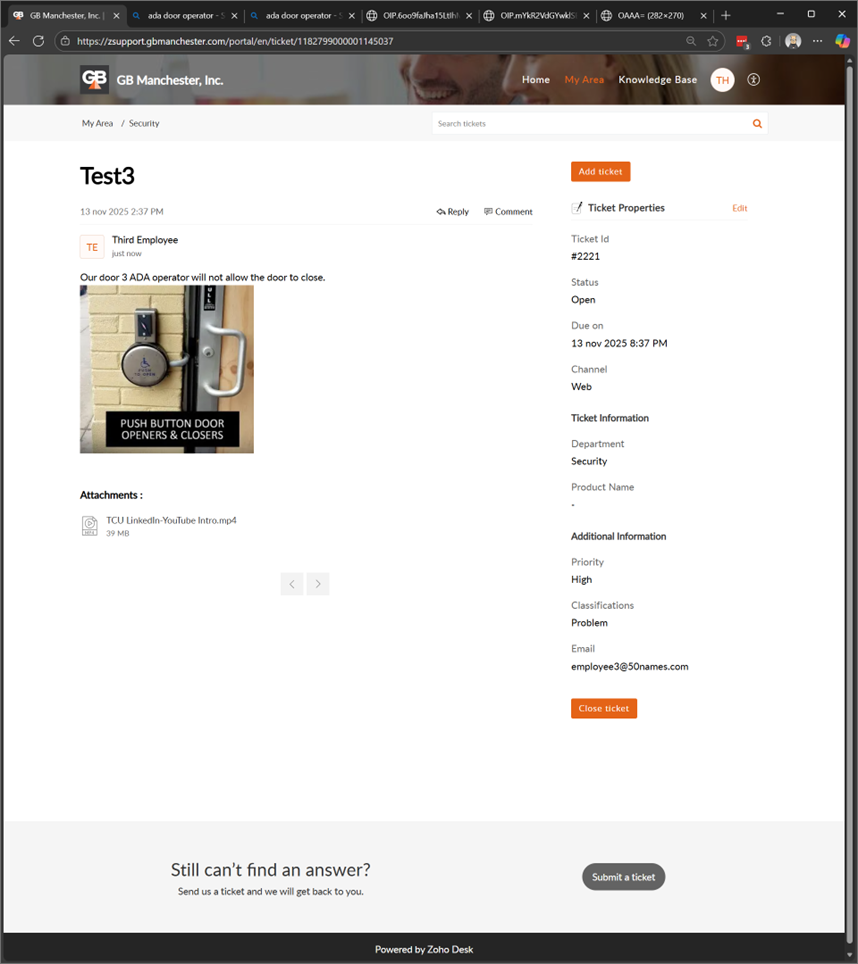Open the browser extensions puzzle icon
The height and width of the screenshot is (964, 858).
[x=766, y=41]
